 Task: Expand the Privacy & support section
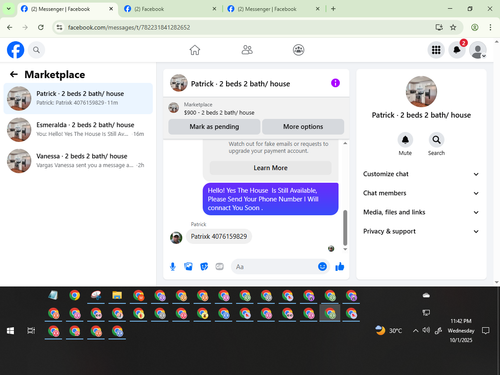[x=421, y=231]
